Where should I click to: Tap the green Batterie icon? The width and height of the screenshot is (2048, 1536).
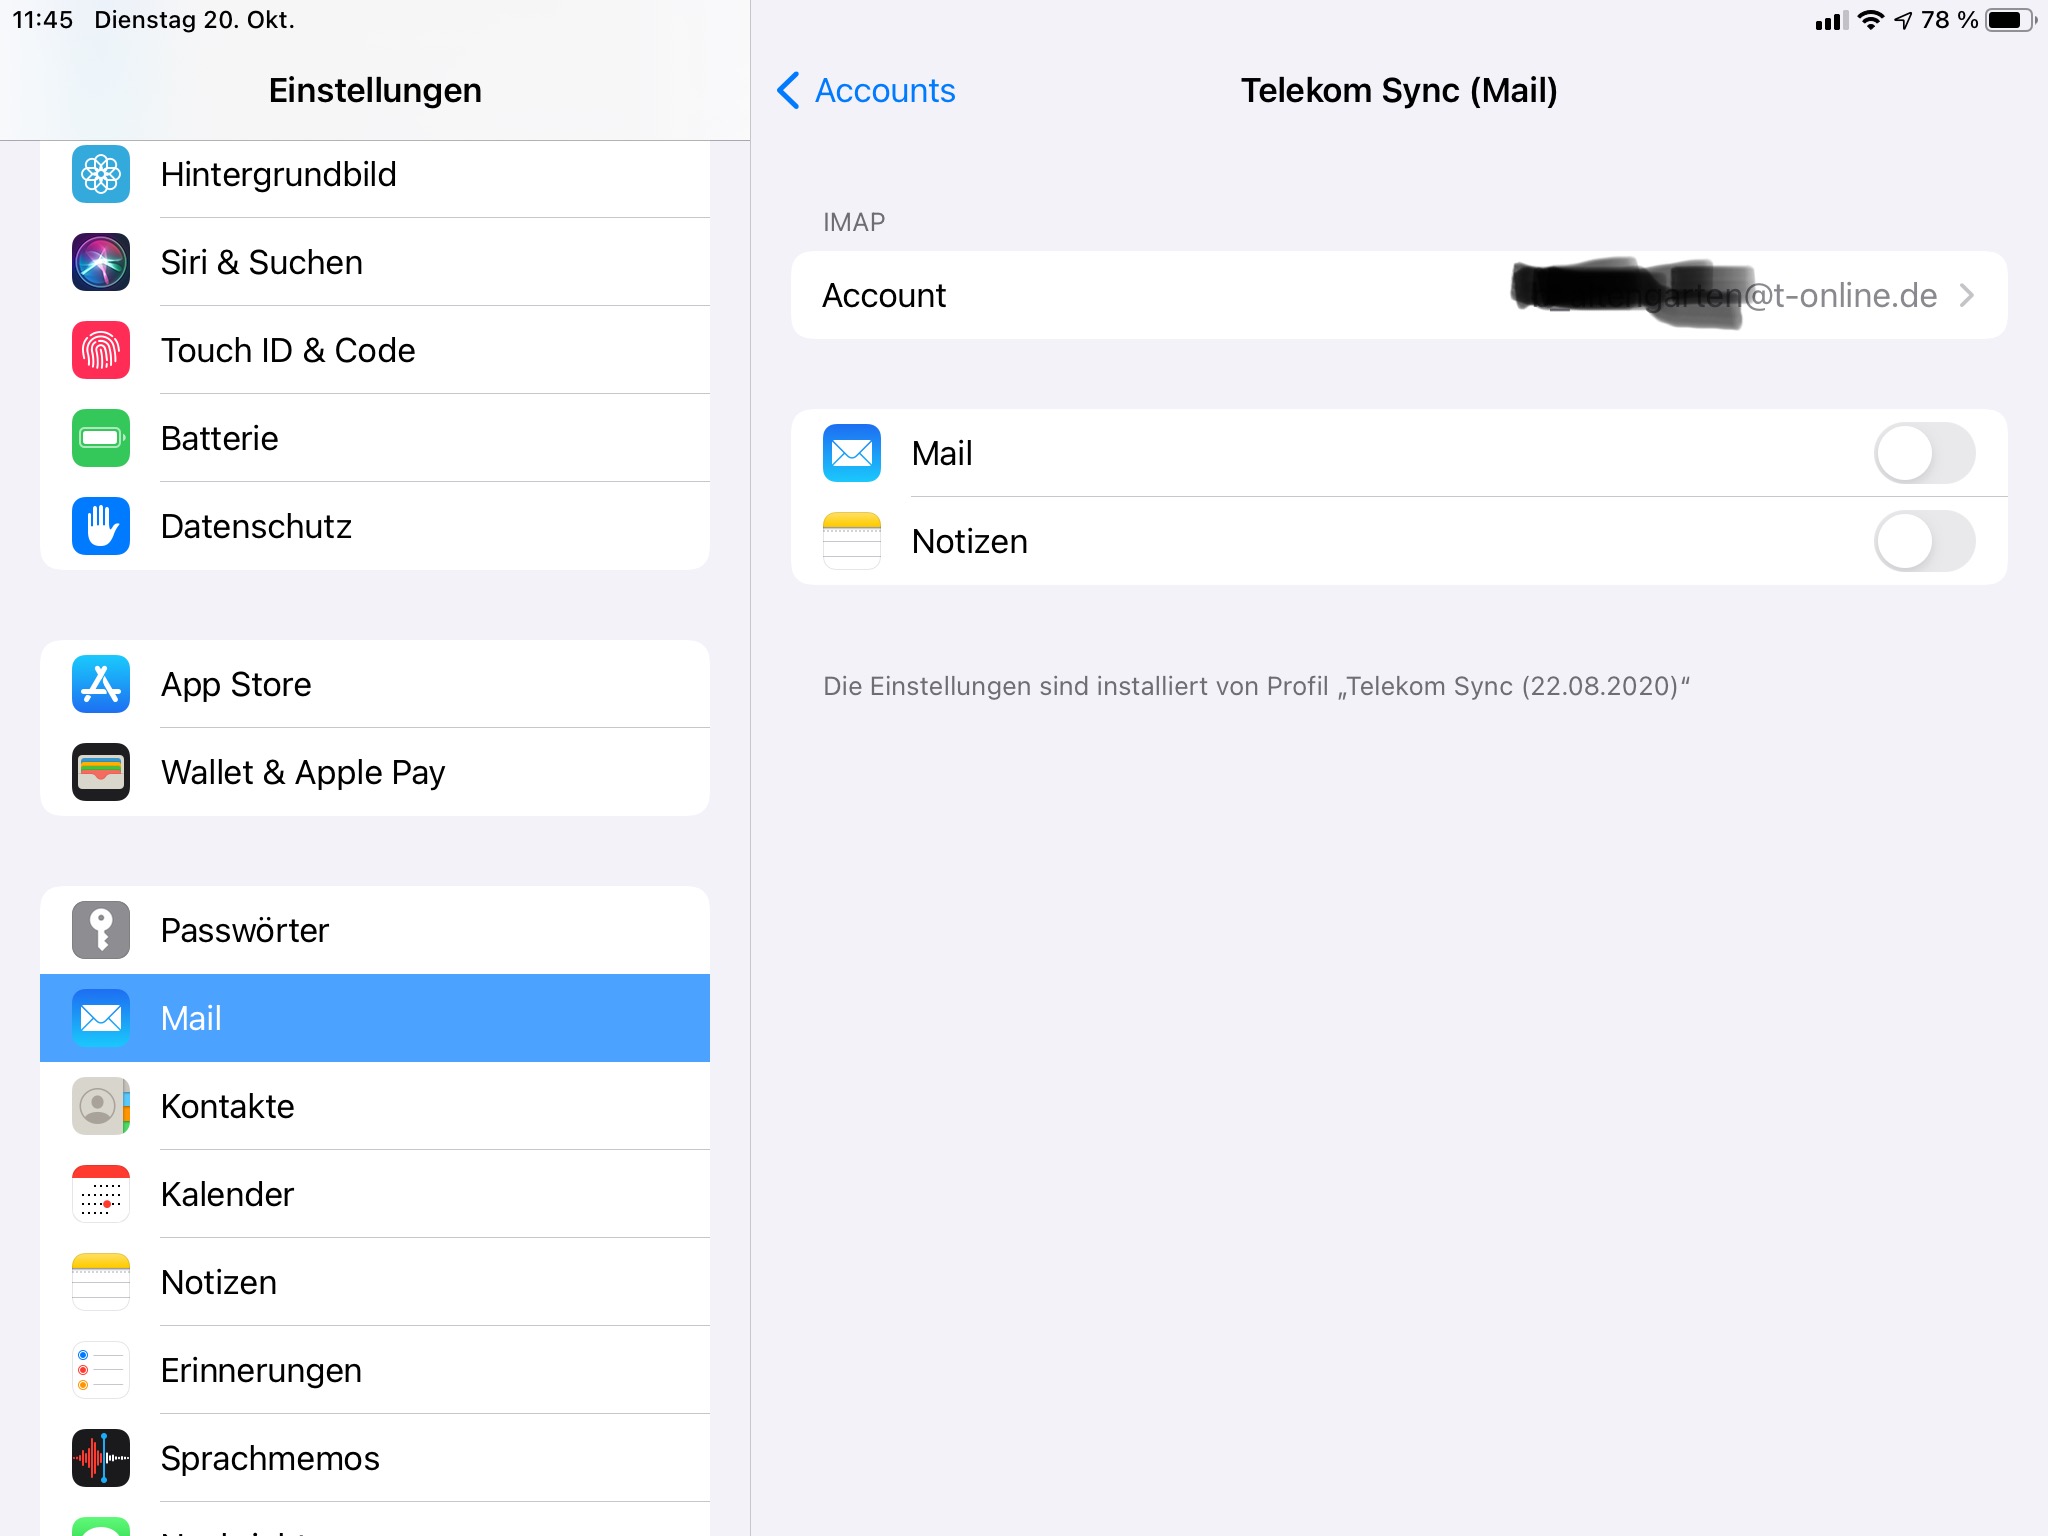[x=101, y=438]
